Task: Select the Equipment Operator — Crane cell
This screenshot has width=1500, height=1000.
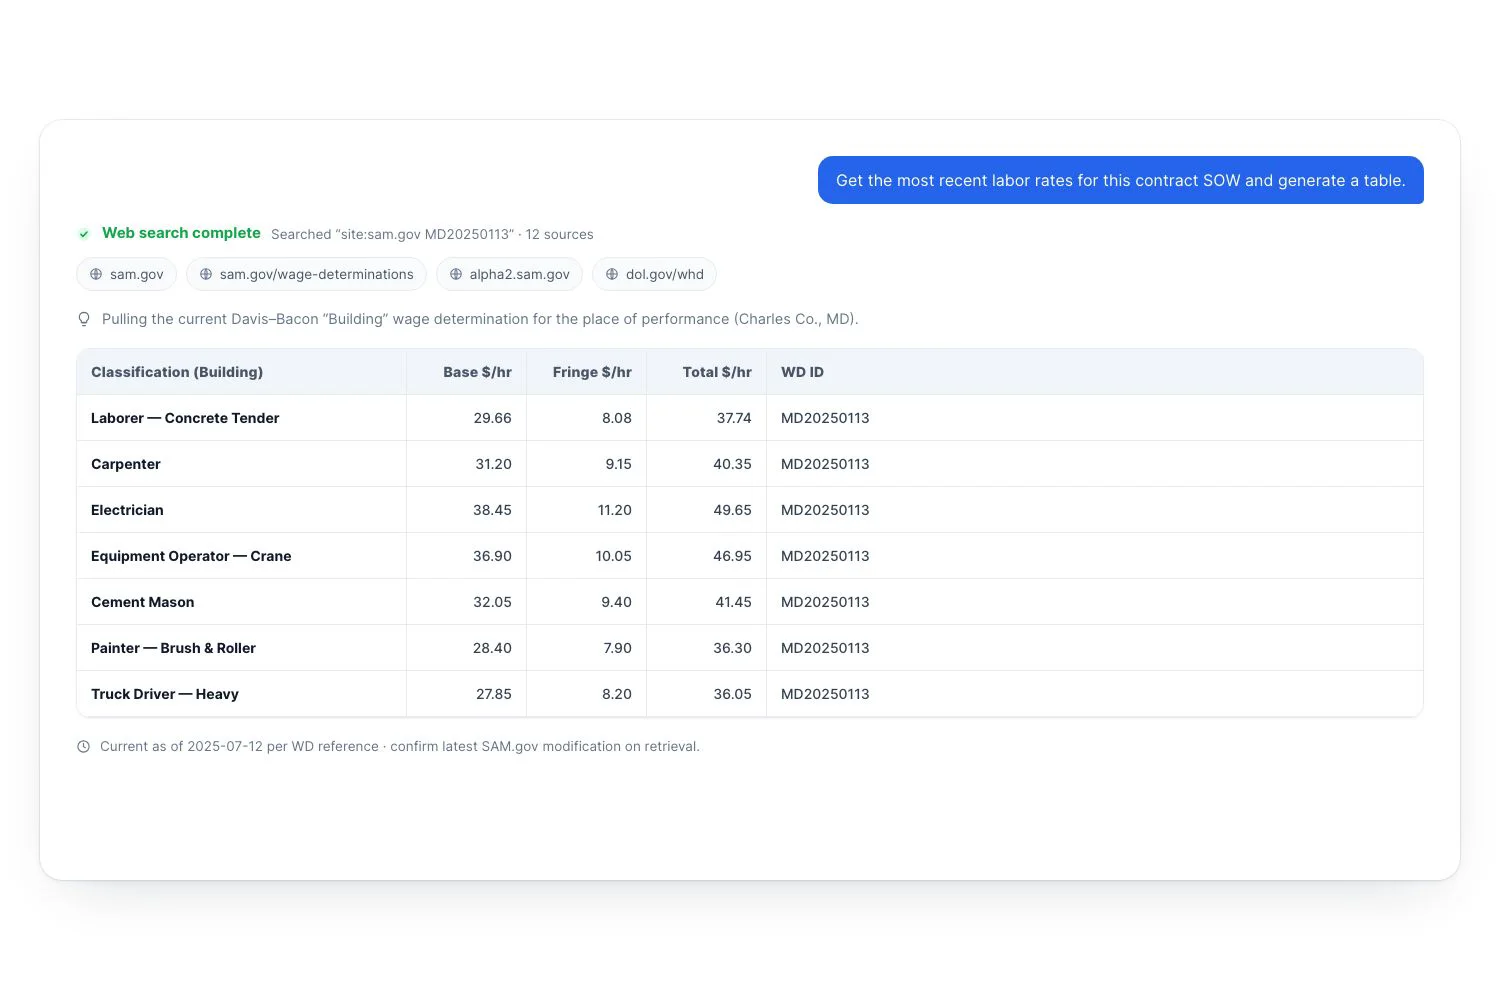Action: coord(241,556)
